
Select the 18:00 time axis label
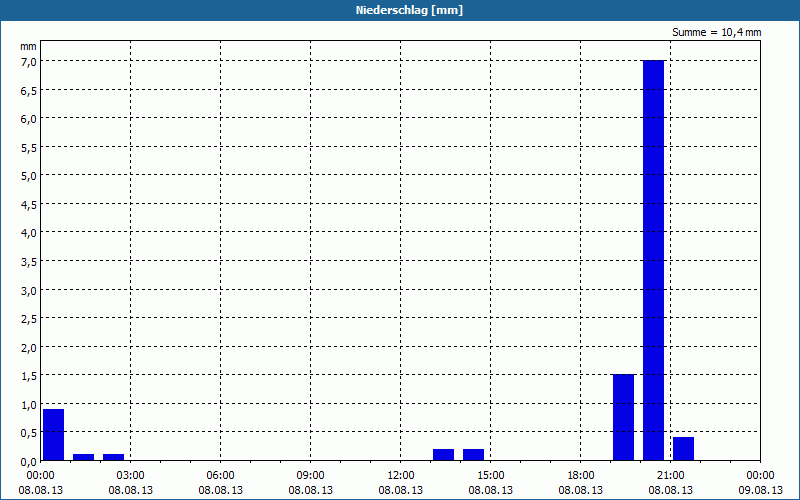tap(581, 476)
